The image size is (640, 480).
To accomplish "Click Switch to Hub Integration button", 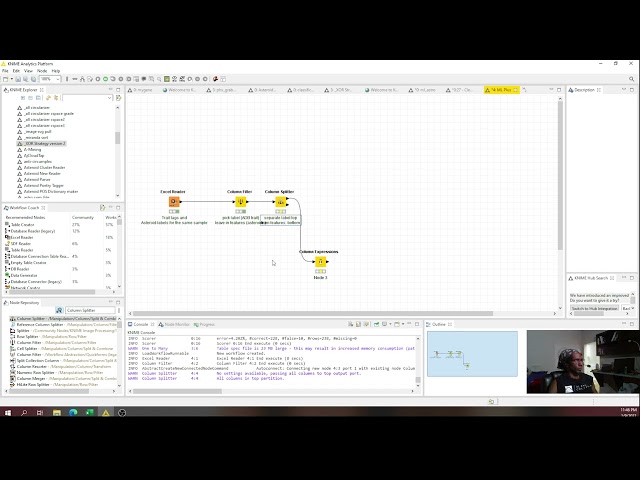I will click(594, 309).
